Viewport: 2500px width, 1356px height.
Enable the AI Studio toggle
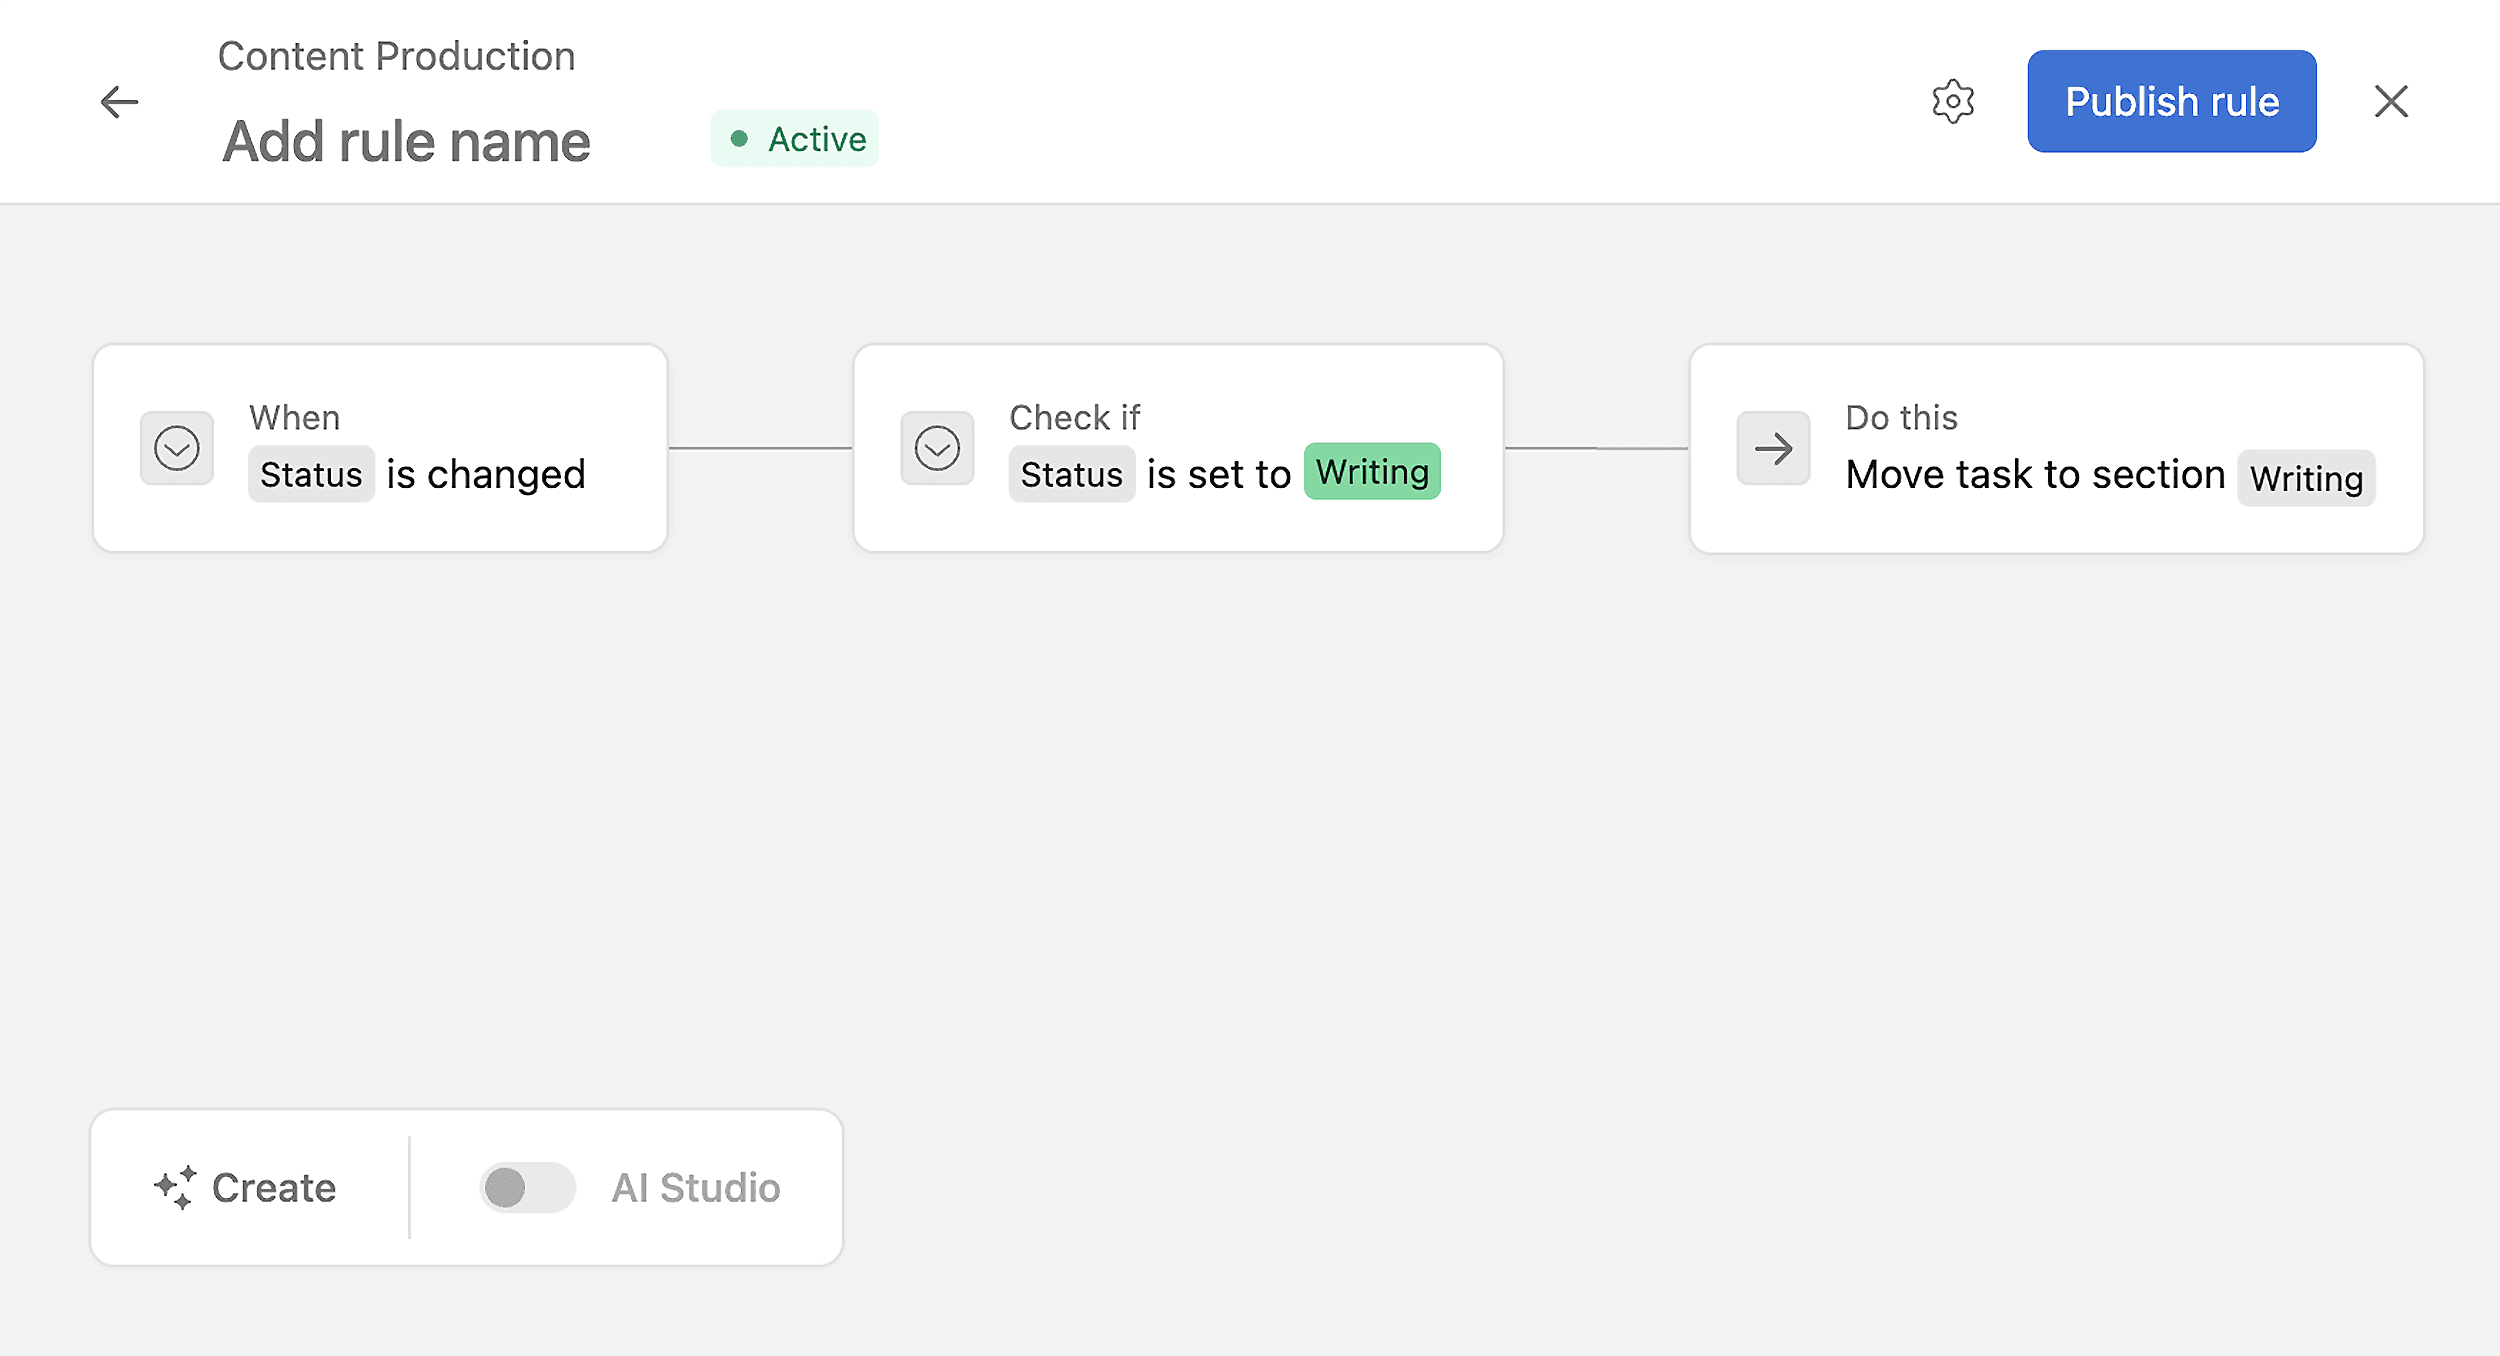pyautogui.click(x=527, y=1187)
